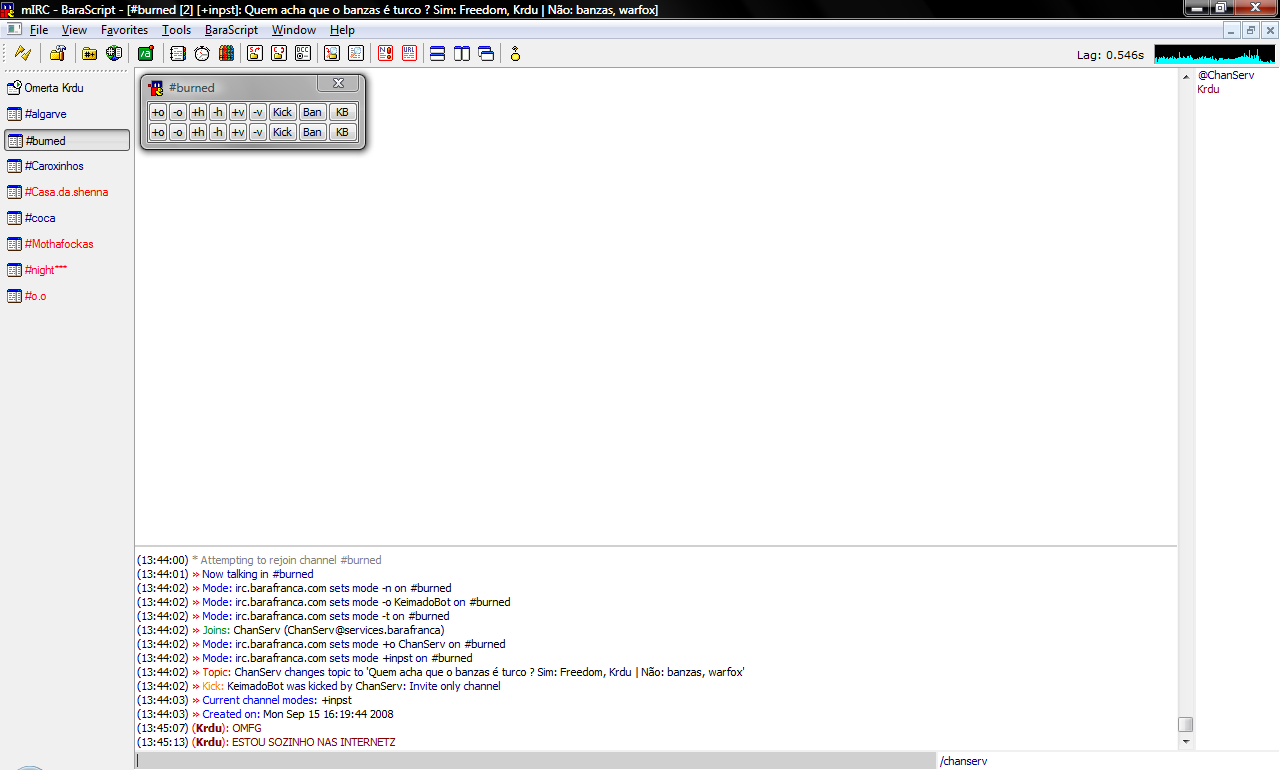Viewport: 1280px width, 770px height.
Task: Click the Notify list icon
Action: click(385, 54)
